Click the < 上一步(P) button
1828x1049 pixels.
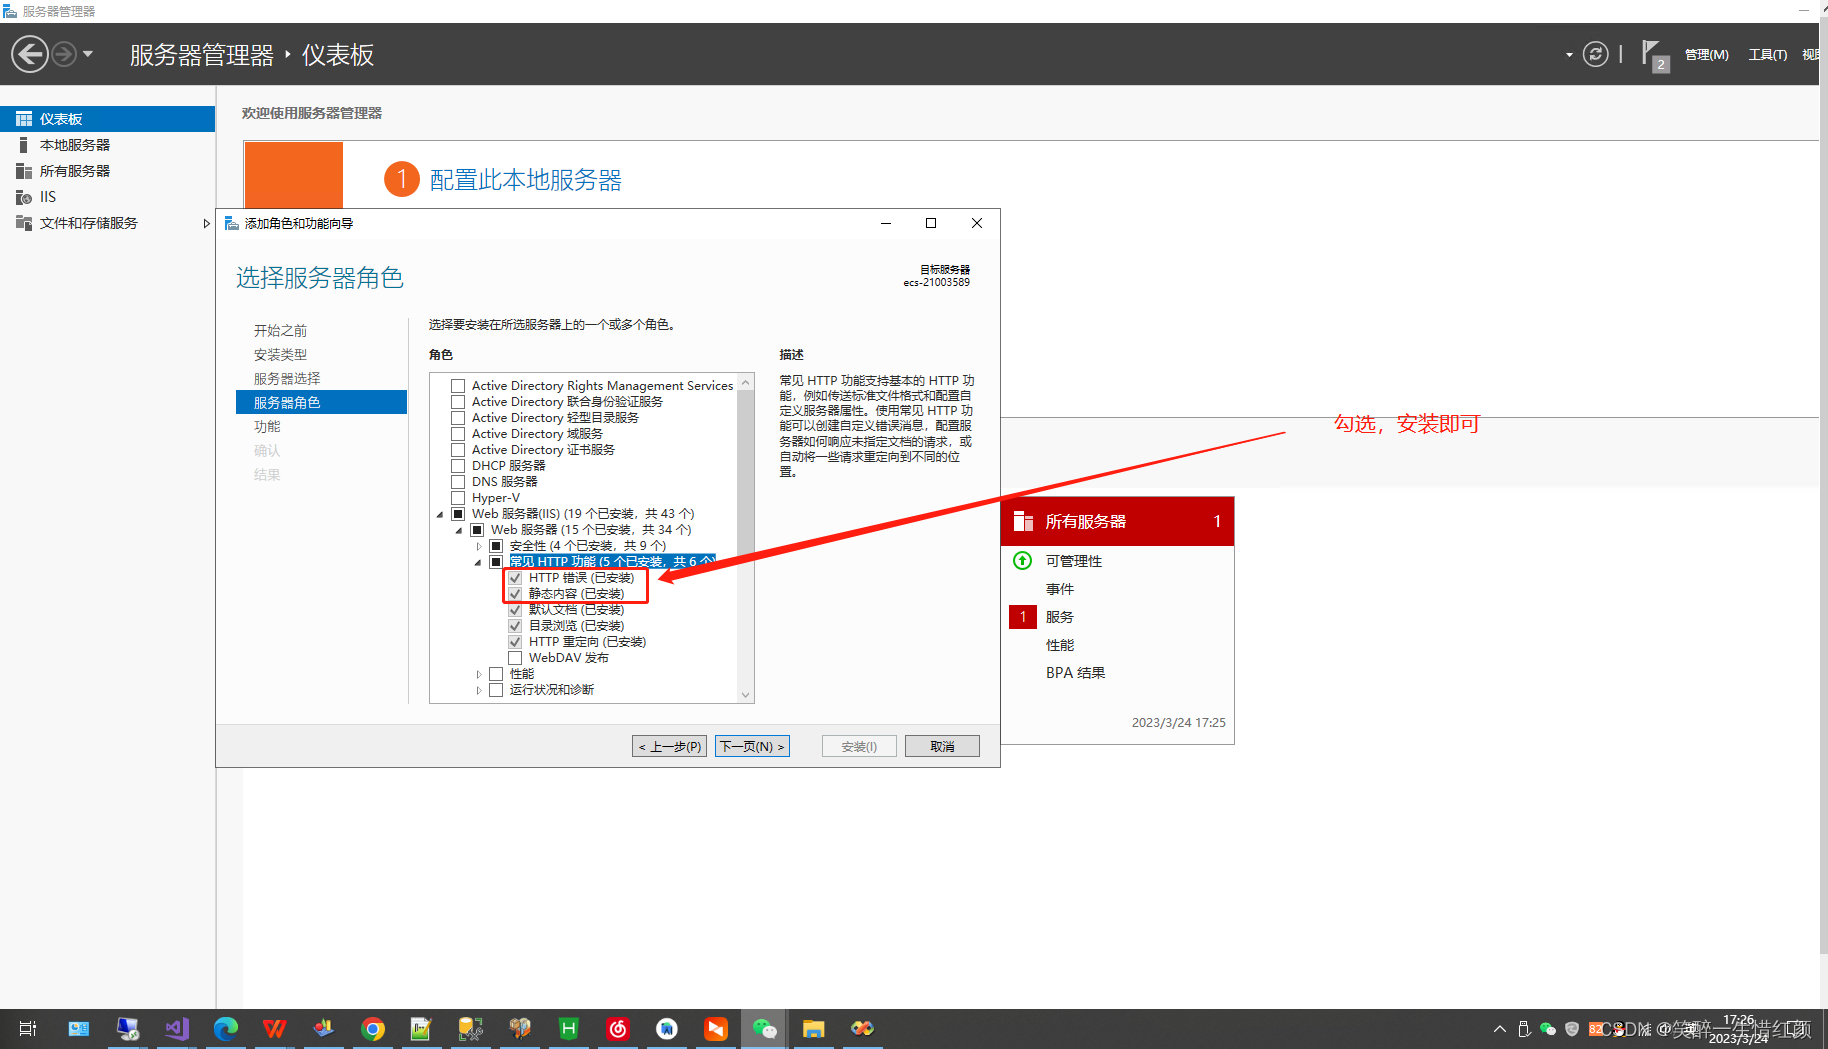coord(670,746)
